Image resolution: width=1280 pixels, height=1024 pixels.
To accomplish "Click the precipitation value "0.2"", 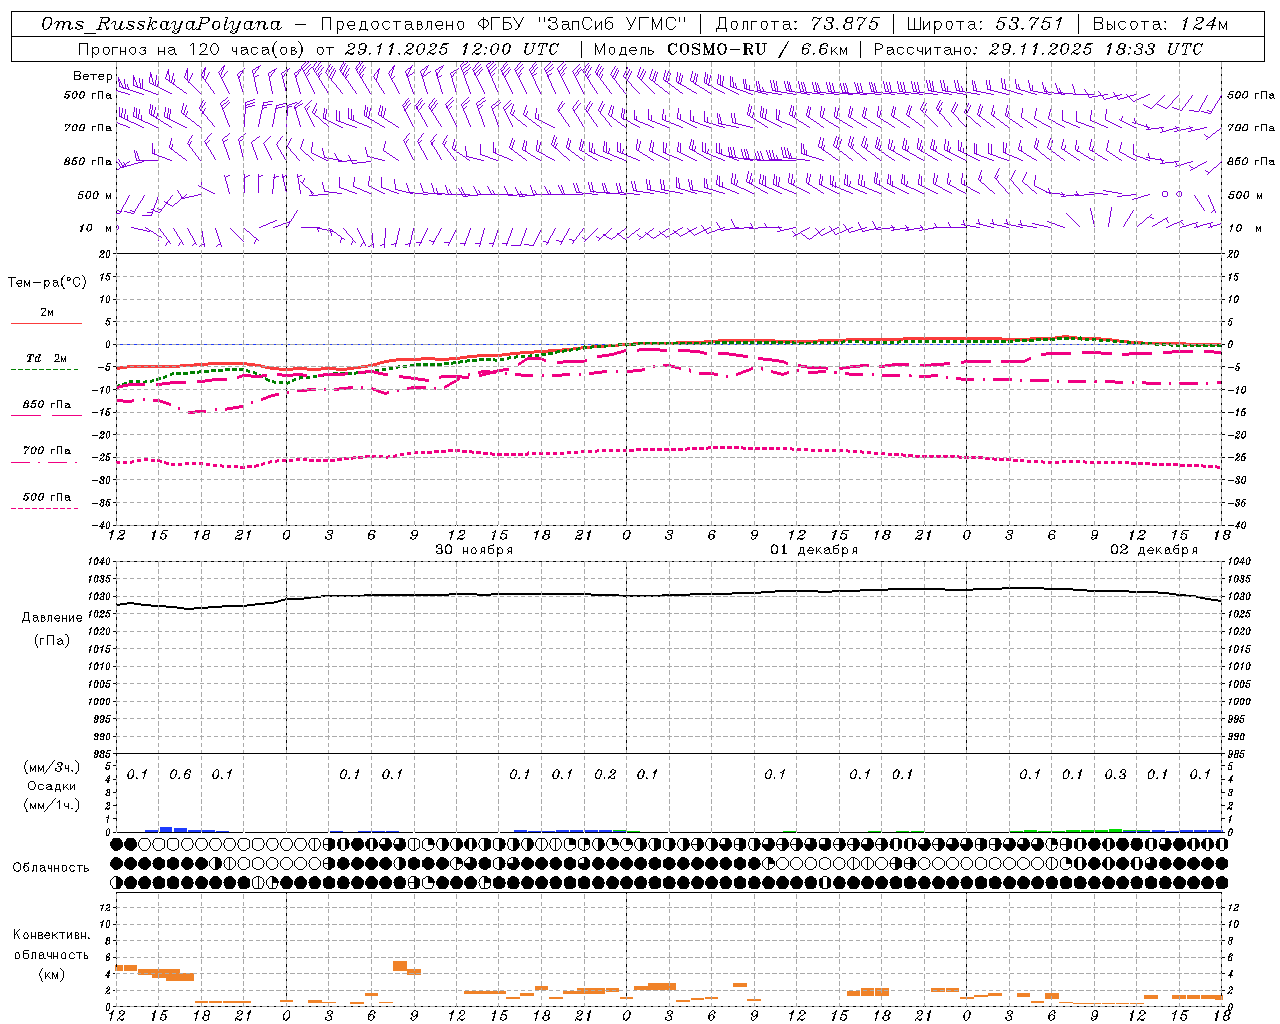I will tap(605, 774).
